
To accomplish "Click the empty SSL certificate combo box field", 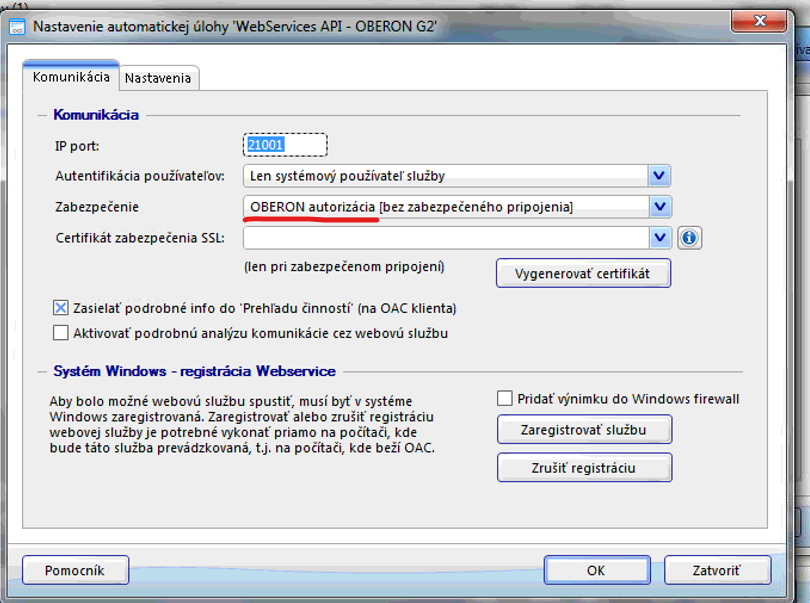I will (x=445, y=238).
